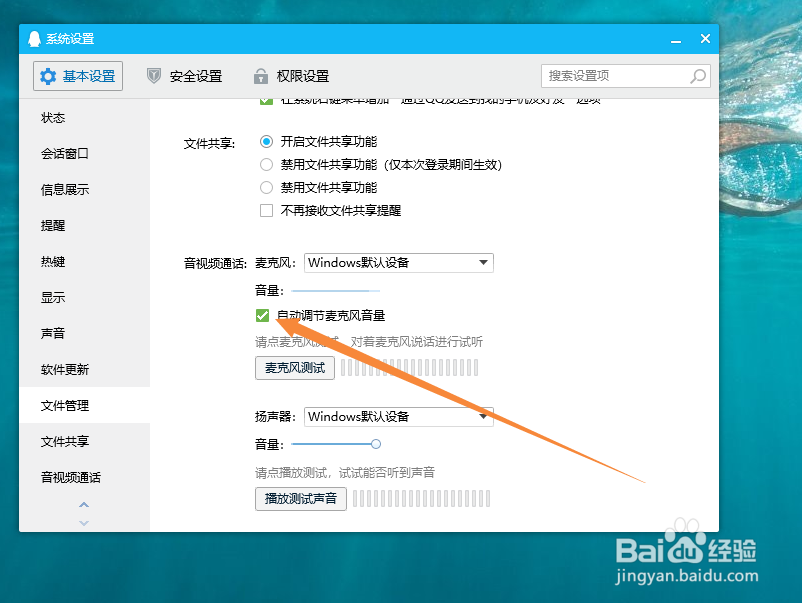
Task: Open the 声音 settings section
Action: (x=84, y=333)
